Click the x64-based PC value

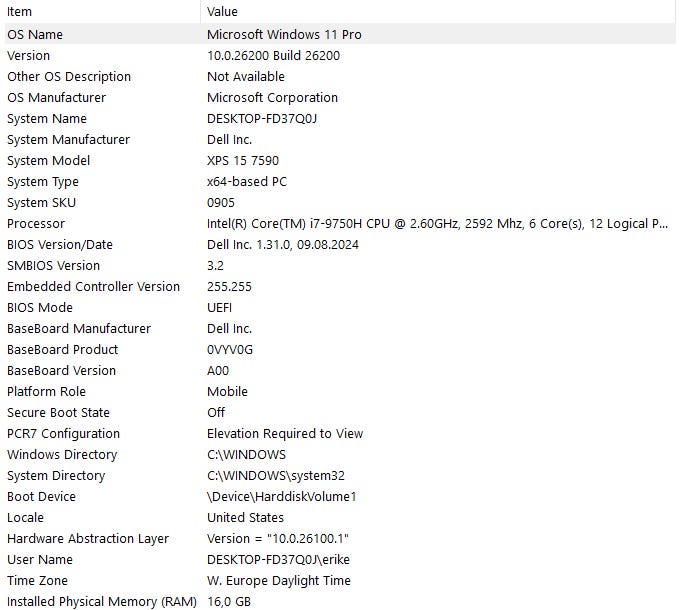247,181
